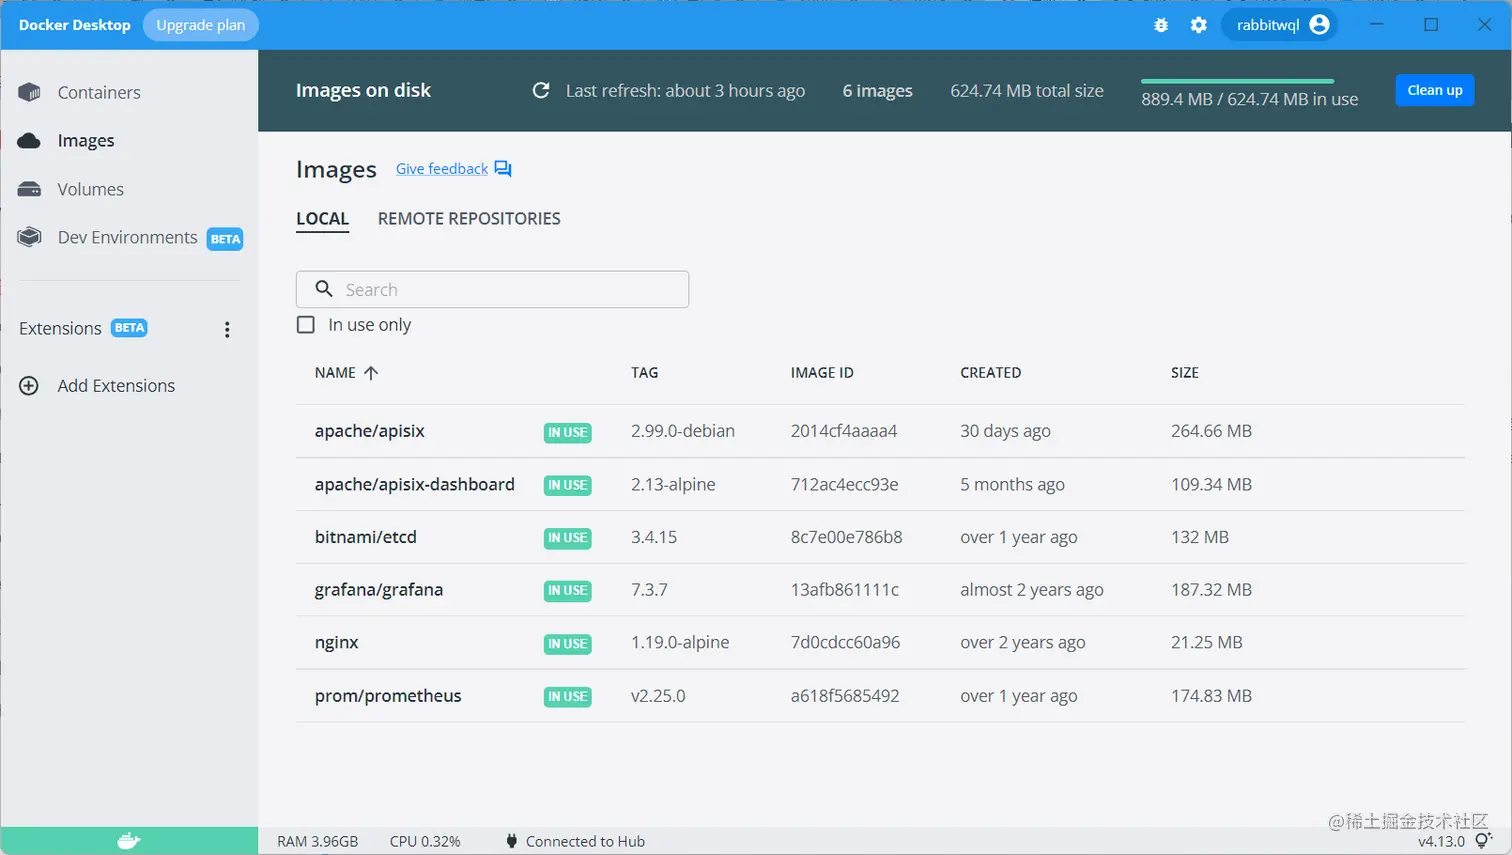This screenshot has width=1512, height=855.
Task: Click the lightbulb icon next to version
Action: pyautogui.click(x=1483, y=841)
